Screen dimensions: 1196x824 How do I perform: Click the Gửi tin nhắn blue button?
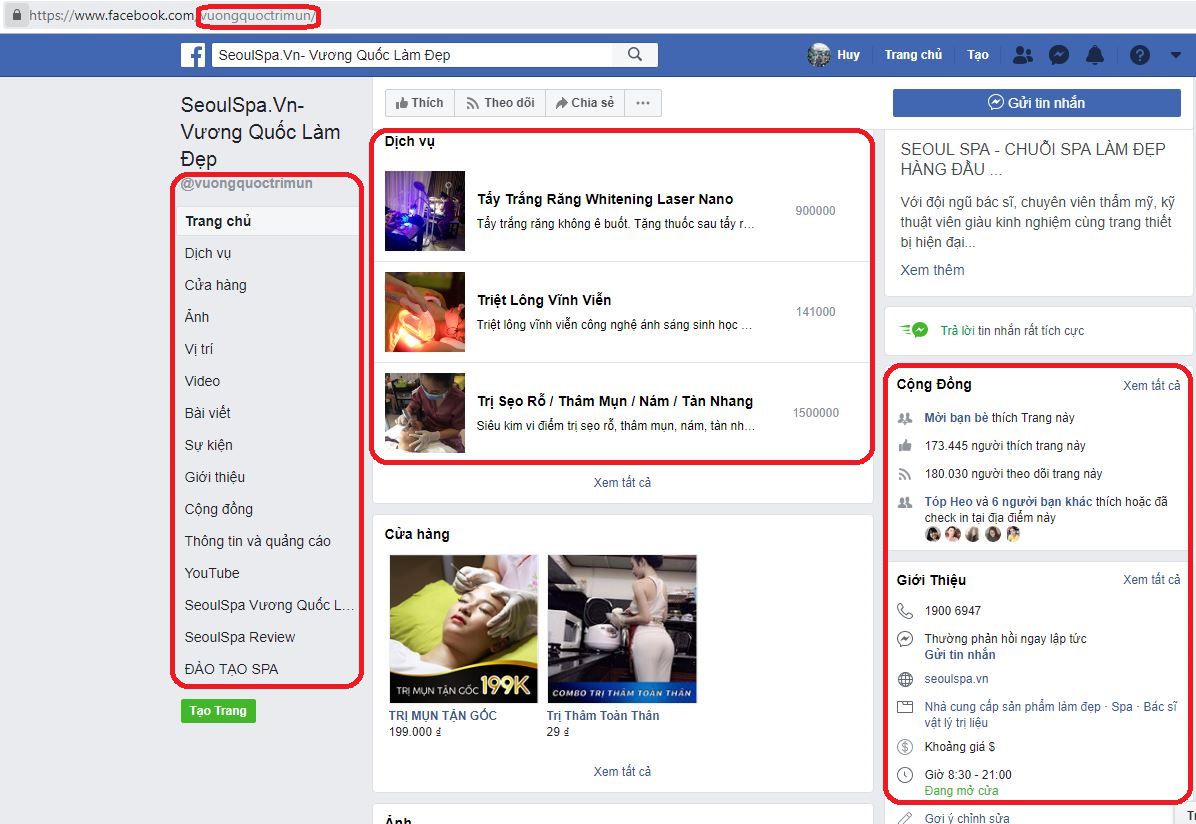(x=1037, y=103)
